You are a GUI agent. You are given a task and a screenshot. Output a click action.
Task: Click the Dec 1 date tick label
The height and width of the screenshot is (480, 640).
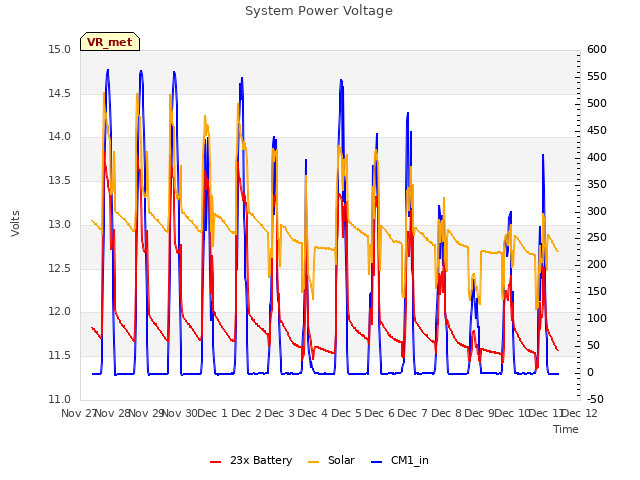(x=212, y=413)
